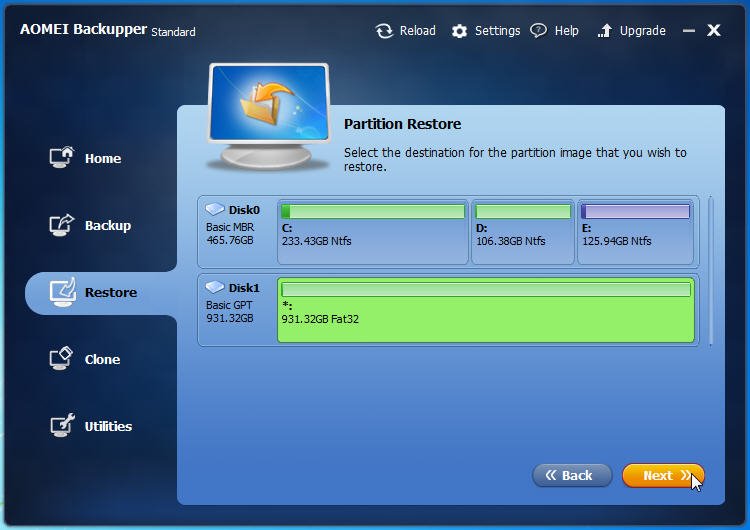Viewport: 750px width, 530px height.
Task: Click the Disk1 drive icon
Action: (215, 287)
